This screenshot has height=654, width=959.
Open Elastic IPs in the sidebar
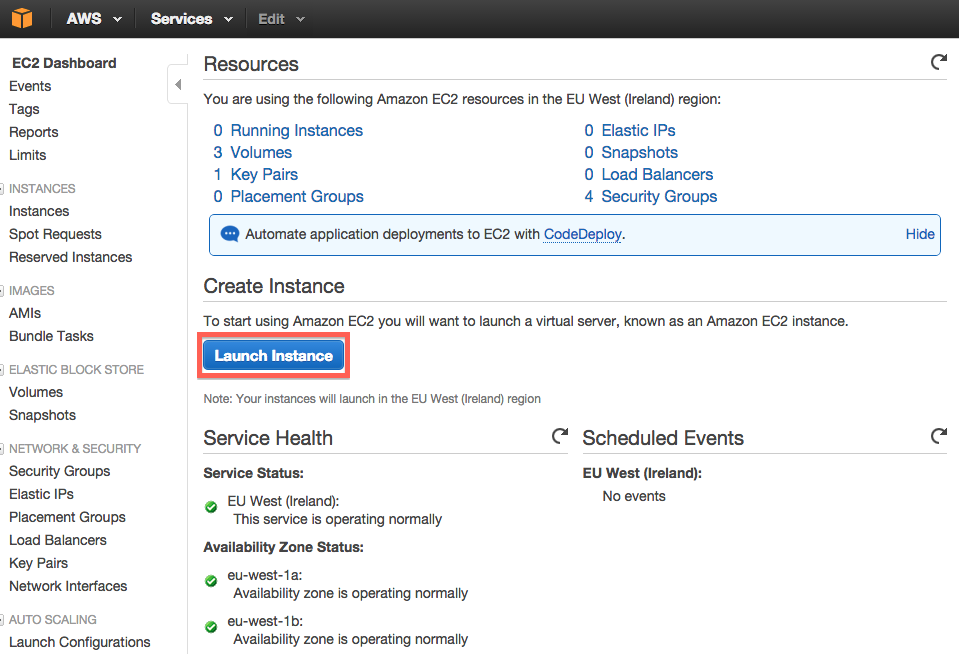(41, 494)
